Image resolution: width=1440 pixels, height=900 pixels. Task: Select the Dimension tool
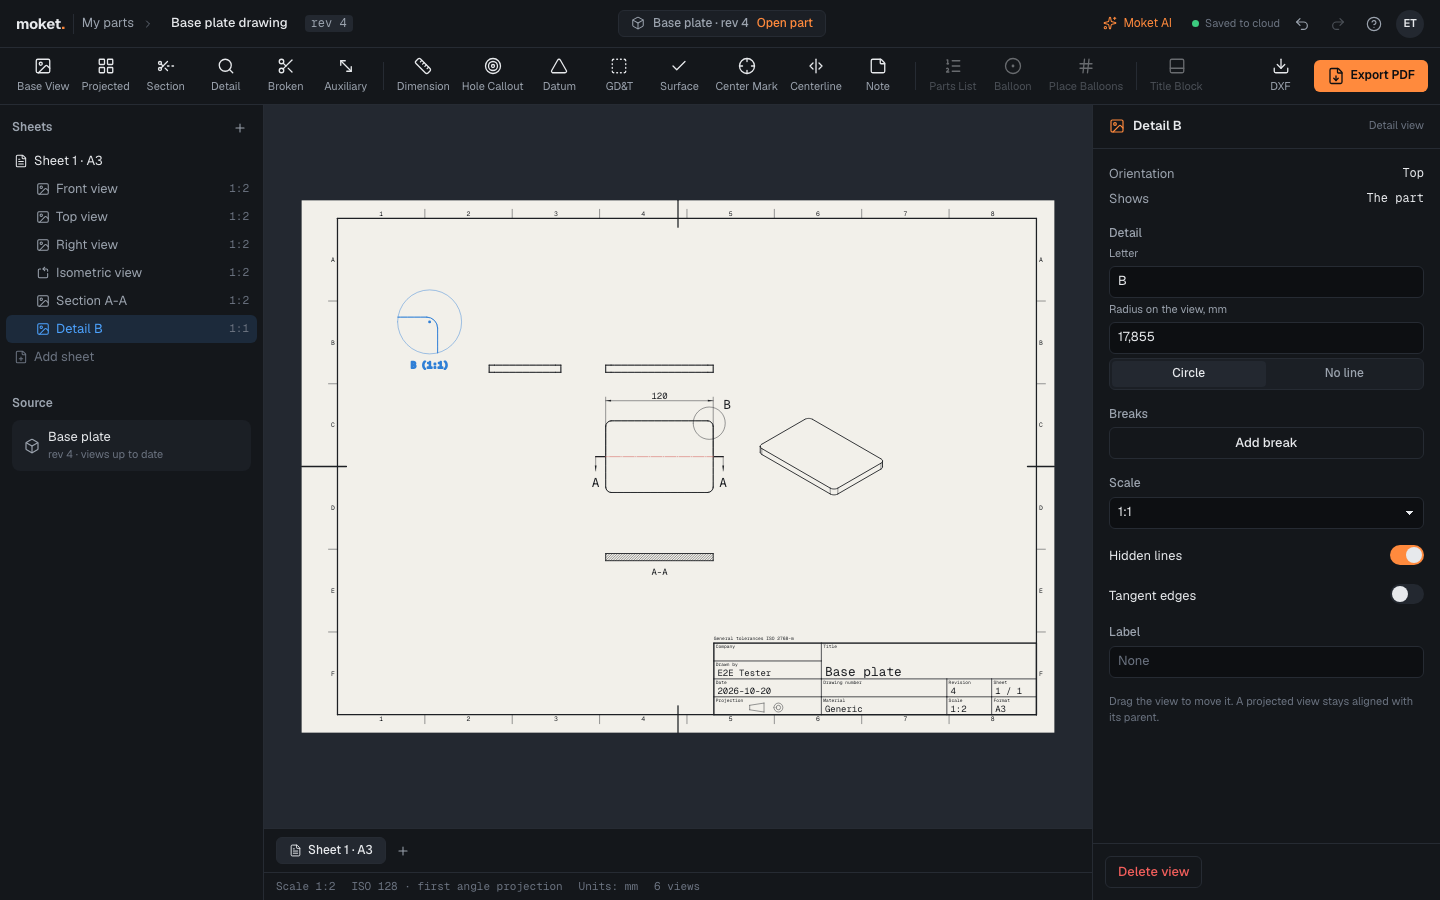(x=423, y=75)
